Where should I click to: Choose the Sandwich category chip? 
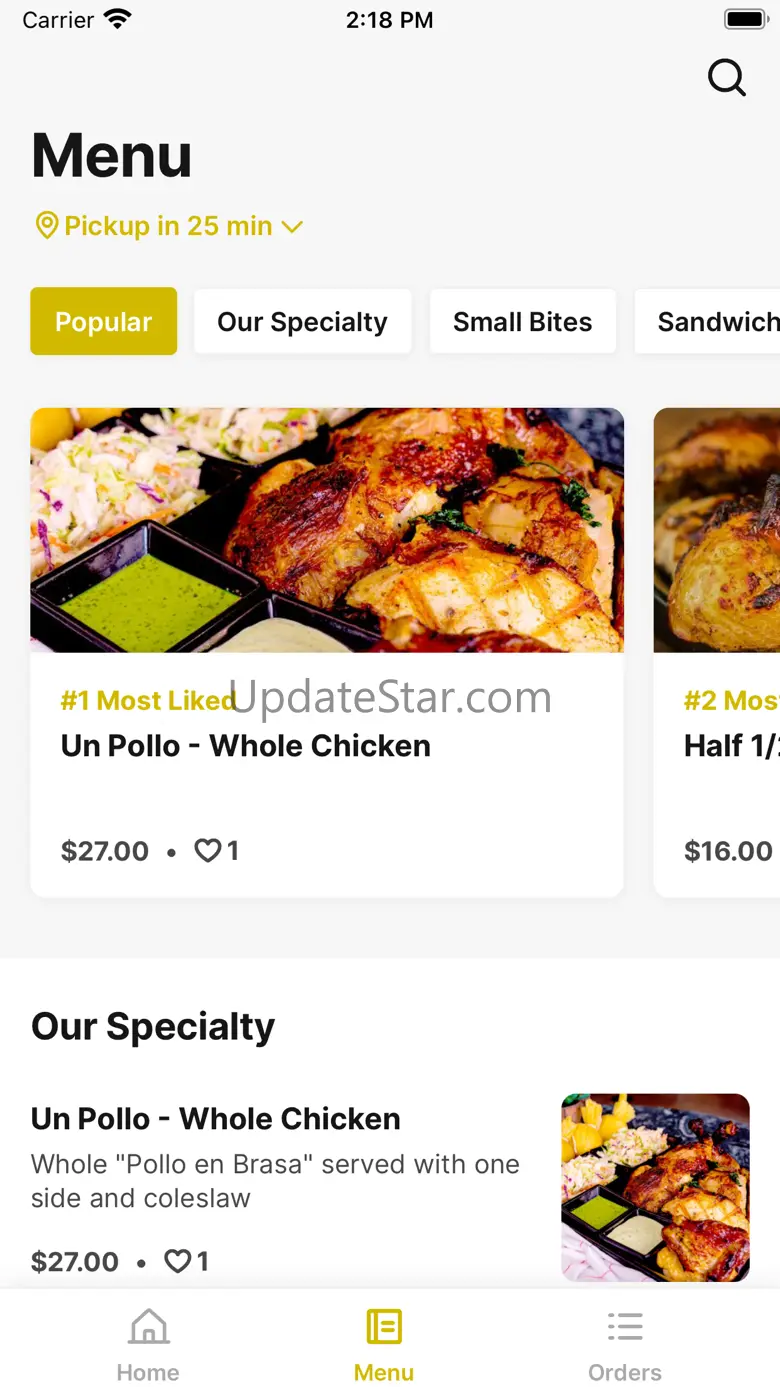708,321
